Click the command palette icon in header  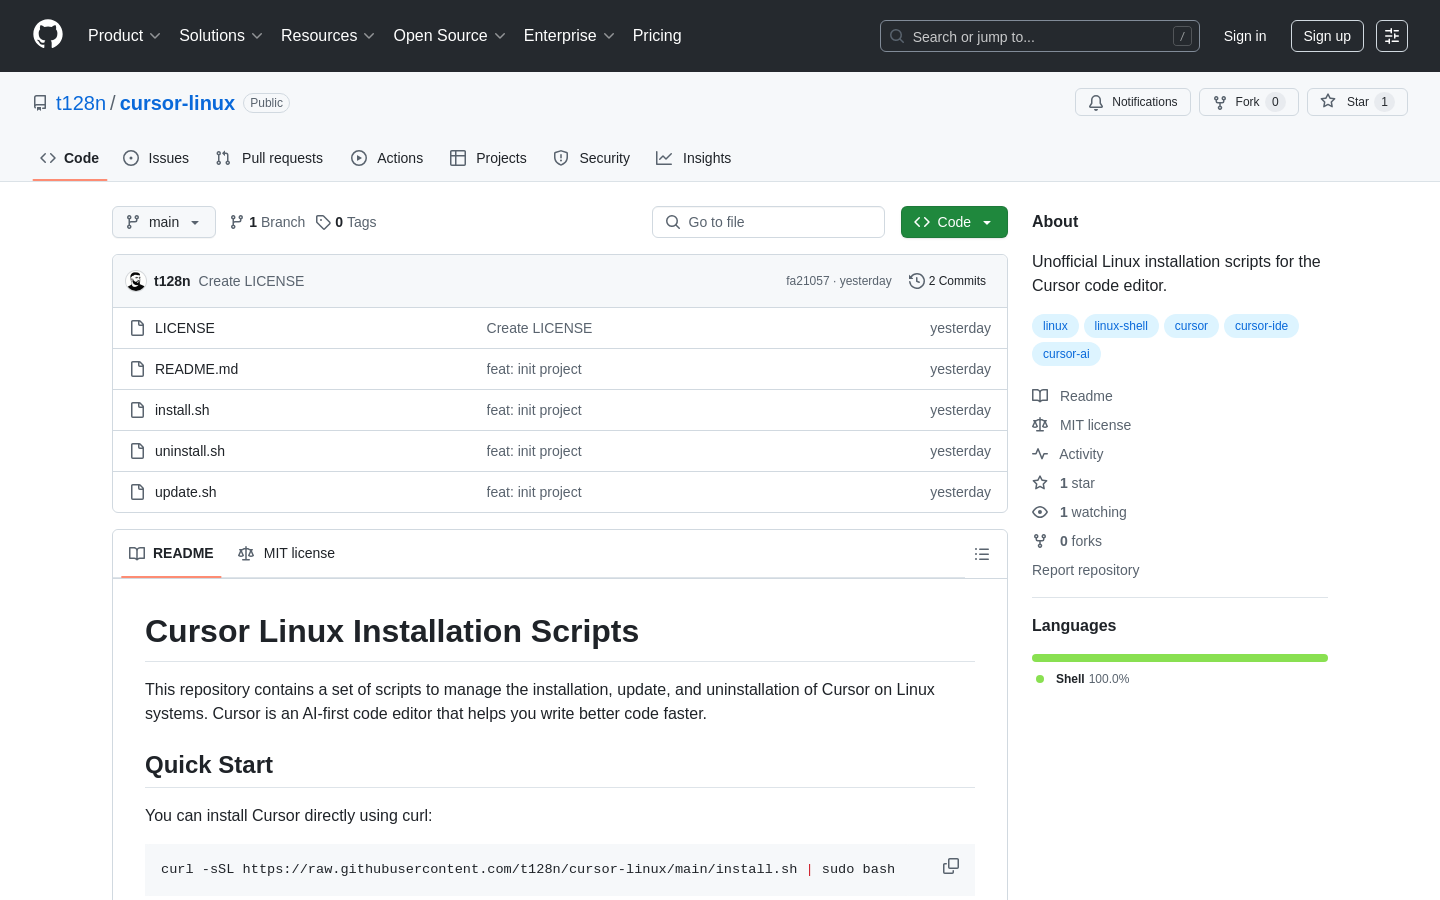point(1392,36)
